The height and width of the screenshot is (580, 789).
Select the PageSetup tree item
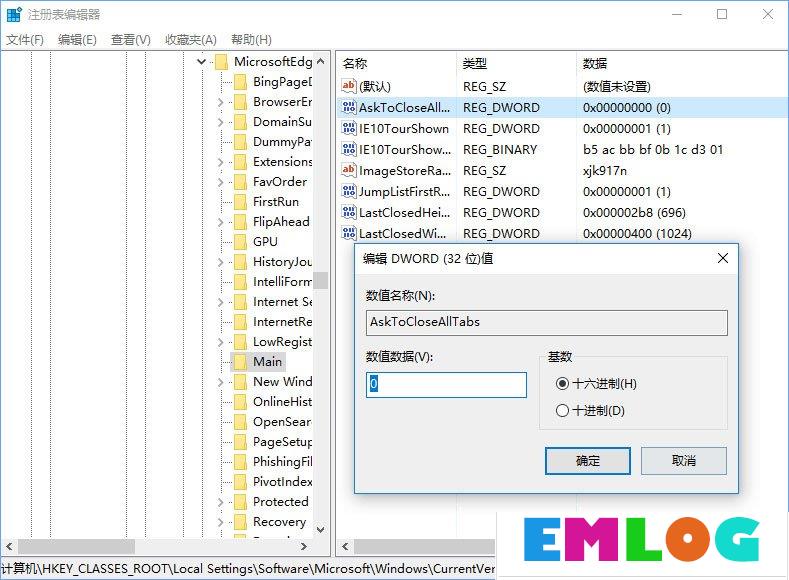pyautogui.click(x=282, y=442)
